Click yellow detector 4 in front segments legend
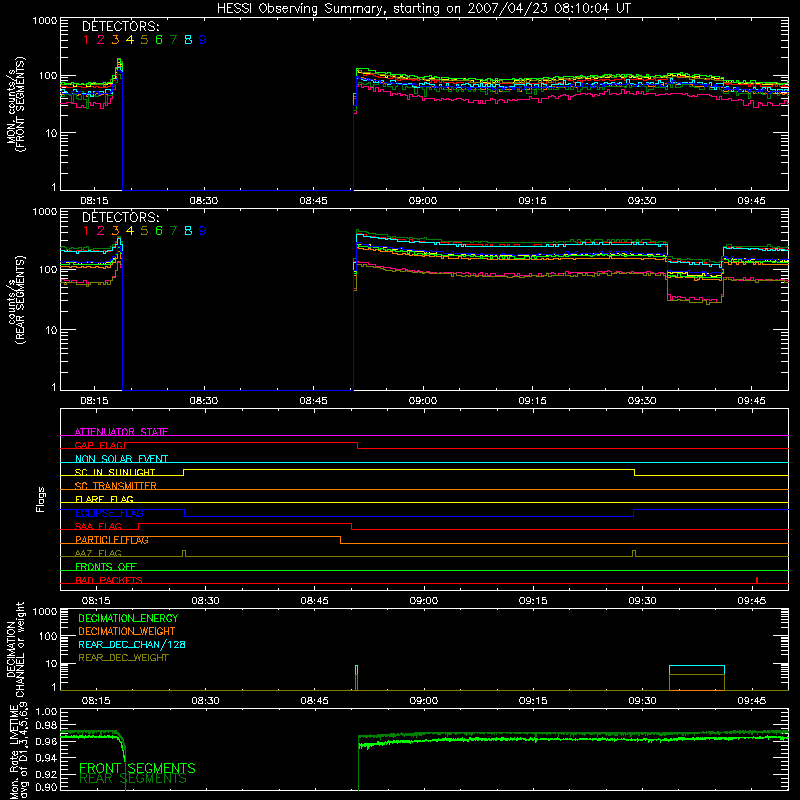This screenshot has width=800, height=800. tap(130, 40)
